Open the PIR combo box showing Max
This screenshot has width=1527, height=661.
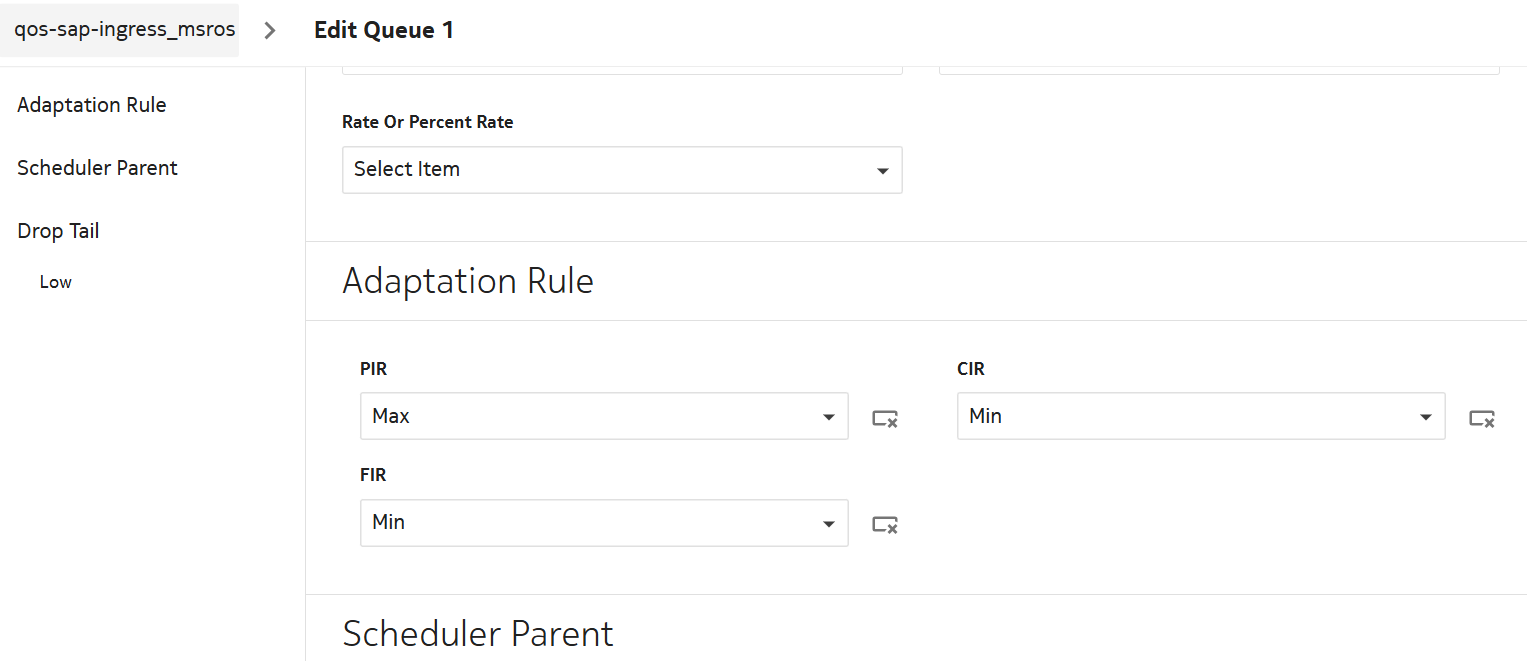click(590, 416)
